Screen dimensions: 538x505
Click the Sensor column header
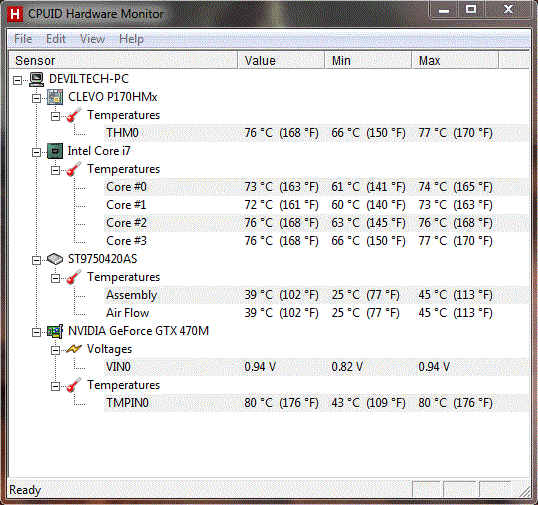coord(123,61)
